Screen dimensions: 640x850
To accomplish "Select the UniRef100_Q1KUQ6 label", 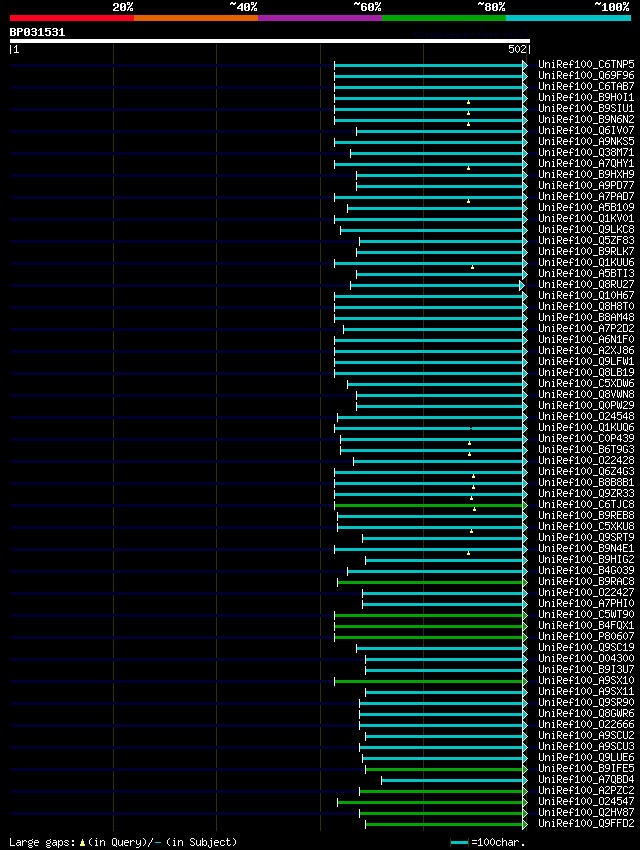I will point(586,428).
